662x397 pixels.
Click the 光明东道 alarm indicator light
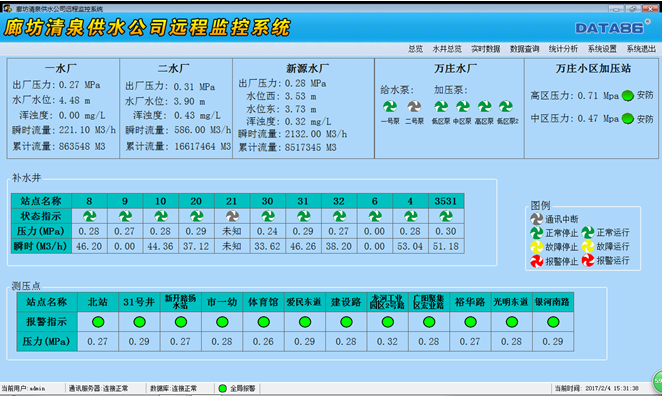[512, 322]
